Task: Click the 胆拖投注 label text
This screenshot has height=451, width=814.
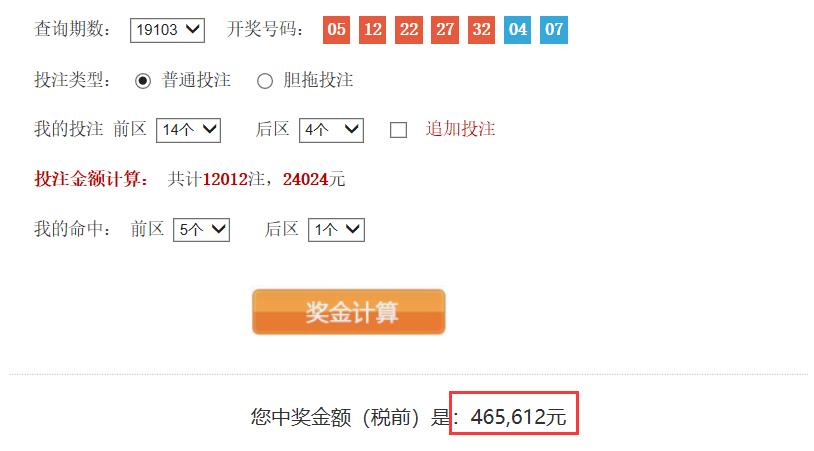Action: point(318,80)
